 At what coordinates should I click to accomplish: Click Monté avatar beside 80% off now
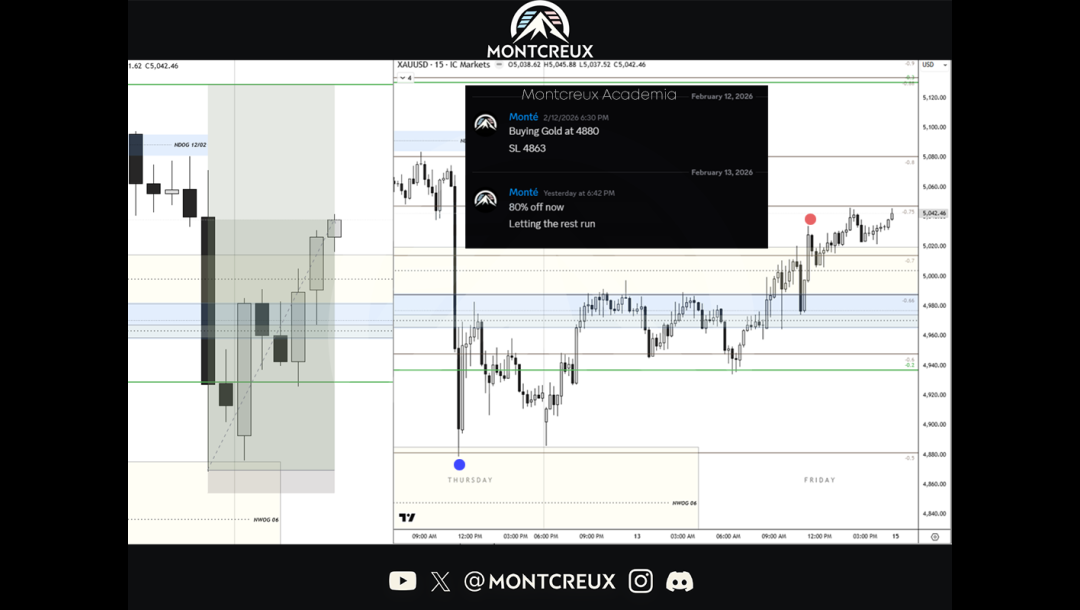[x=486, y=200]
